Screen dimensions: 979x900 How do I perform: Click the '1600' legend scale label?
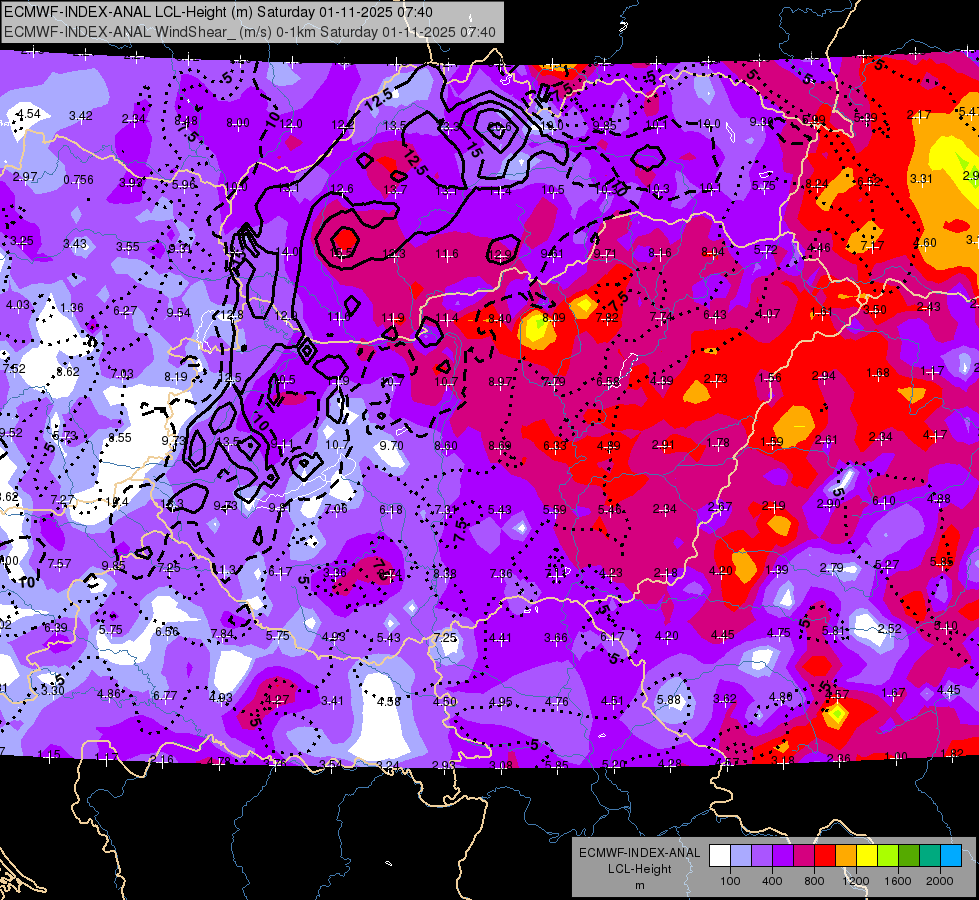pos(898,881)
